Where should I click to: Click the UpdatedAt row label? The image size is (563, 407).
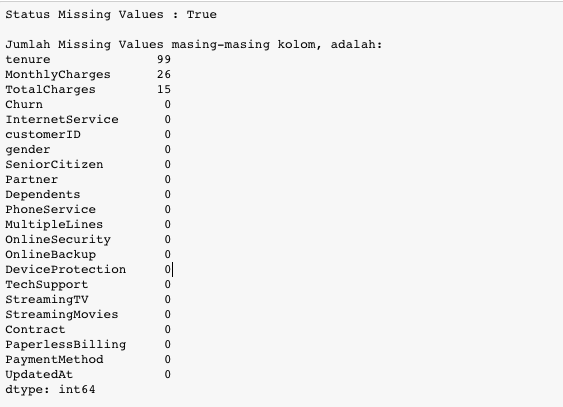click(x=39, y=374)
